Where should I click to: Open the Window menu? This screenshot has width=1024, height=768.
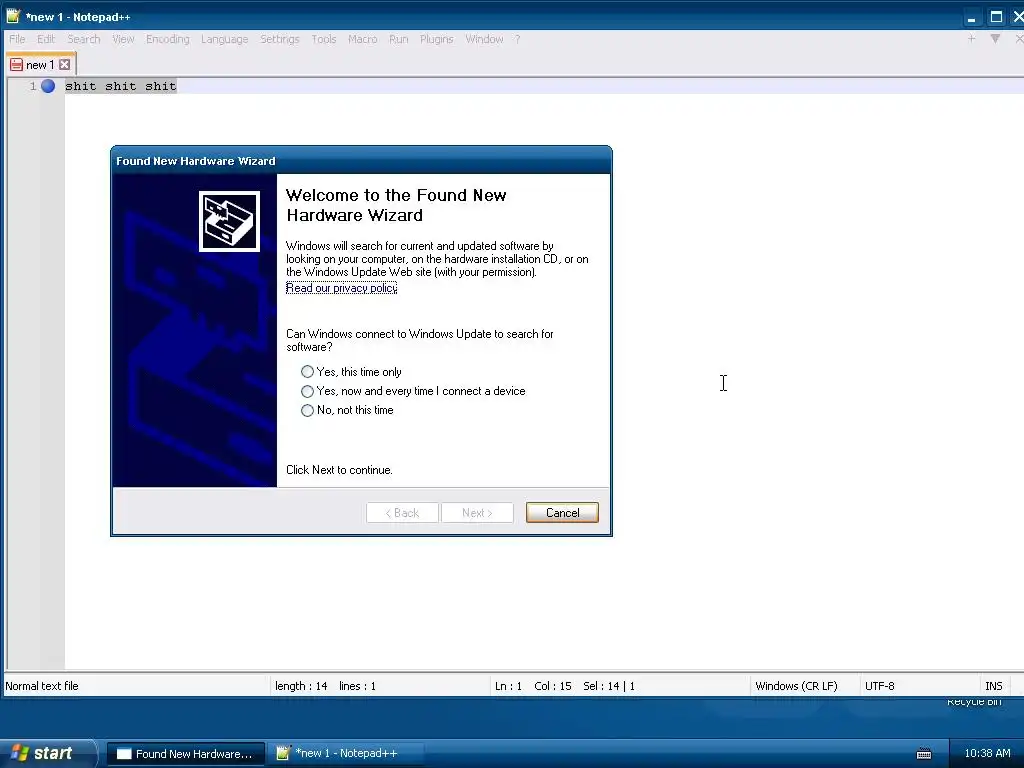484,39
